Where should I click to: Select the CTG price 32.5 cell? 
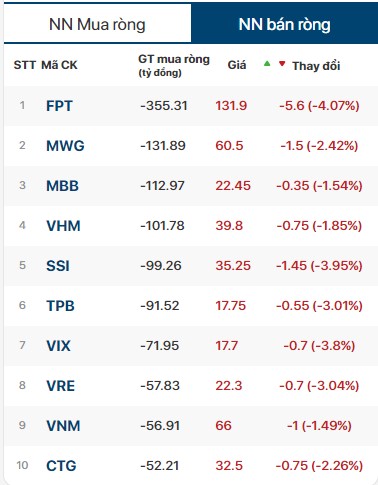pyautogui.click(x=229, y=466)
